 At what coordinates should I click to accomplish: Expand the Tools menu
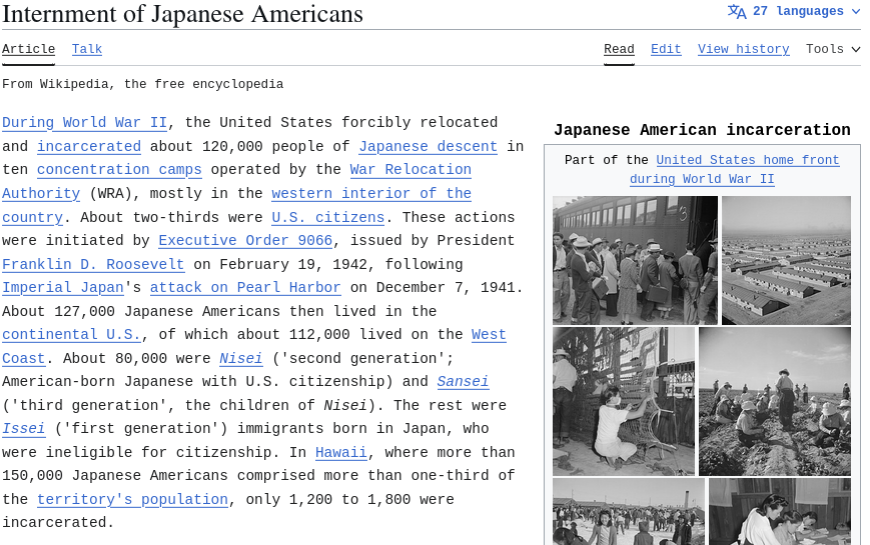[x=833, y=49]
